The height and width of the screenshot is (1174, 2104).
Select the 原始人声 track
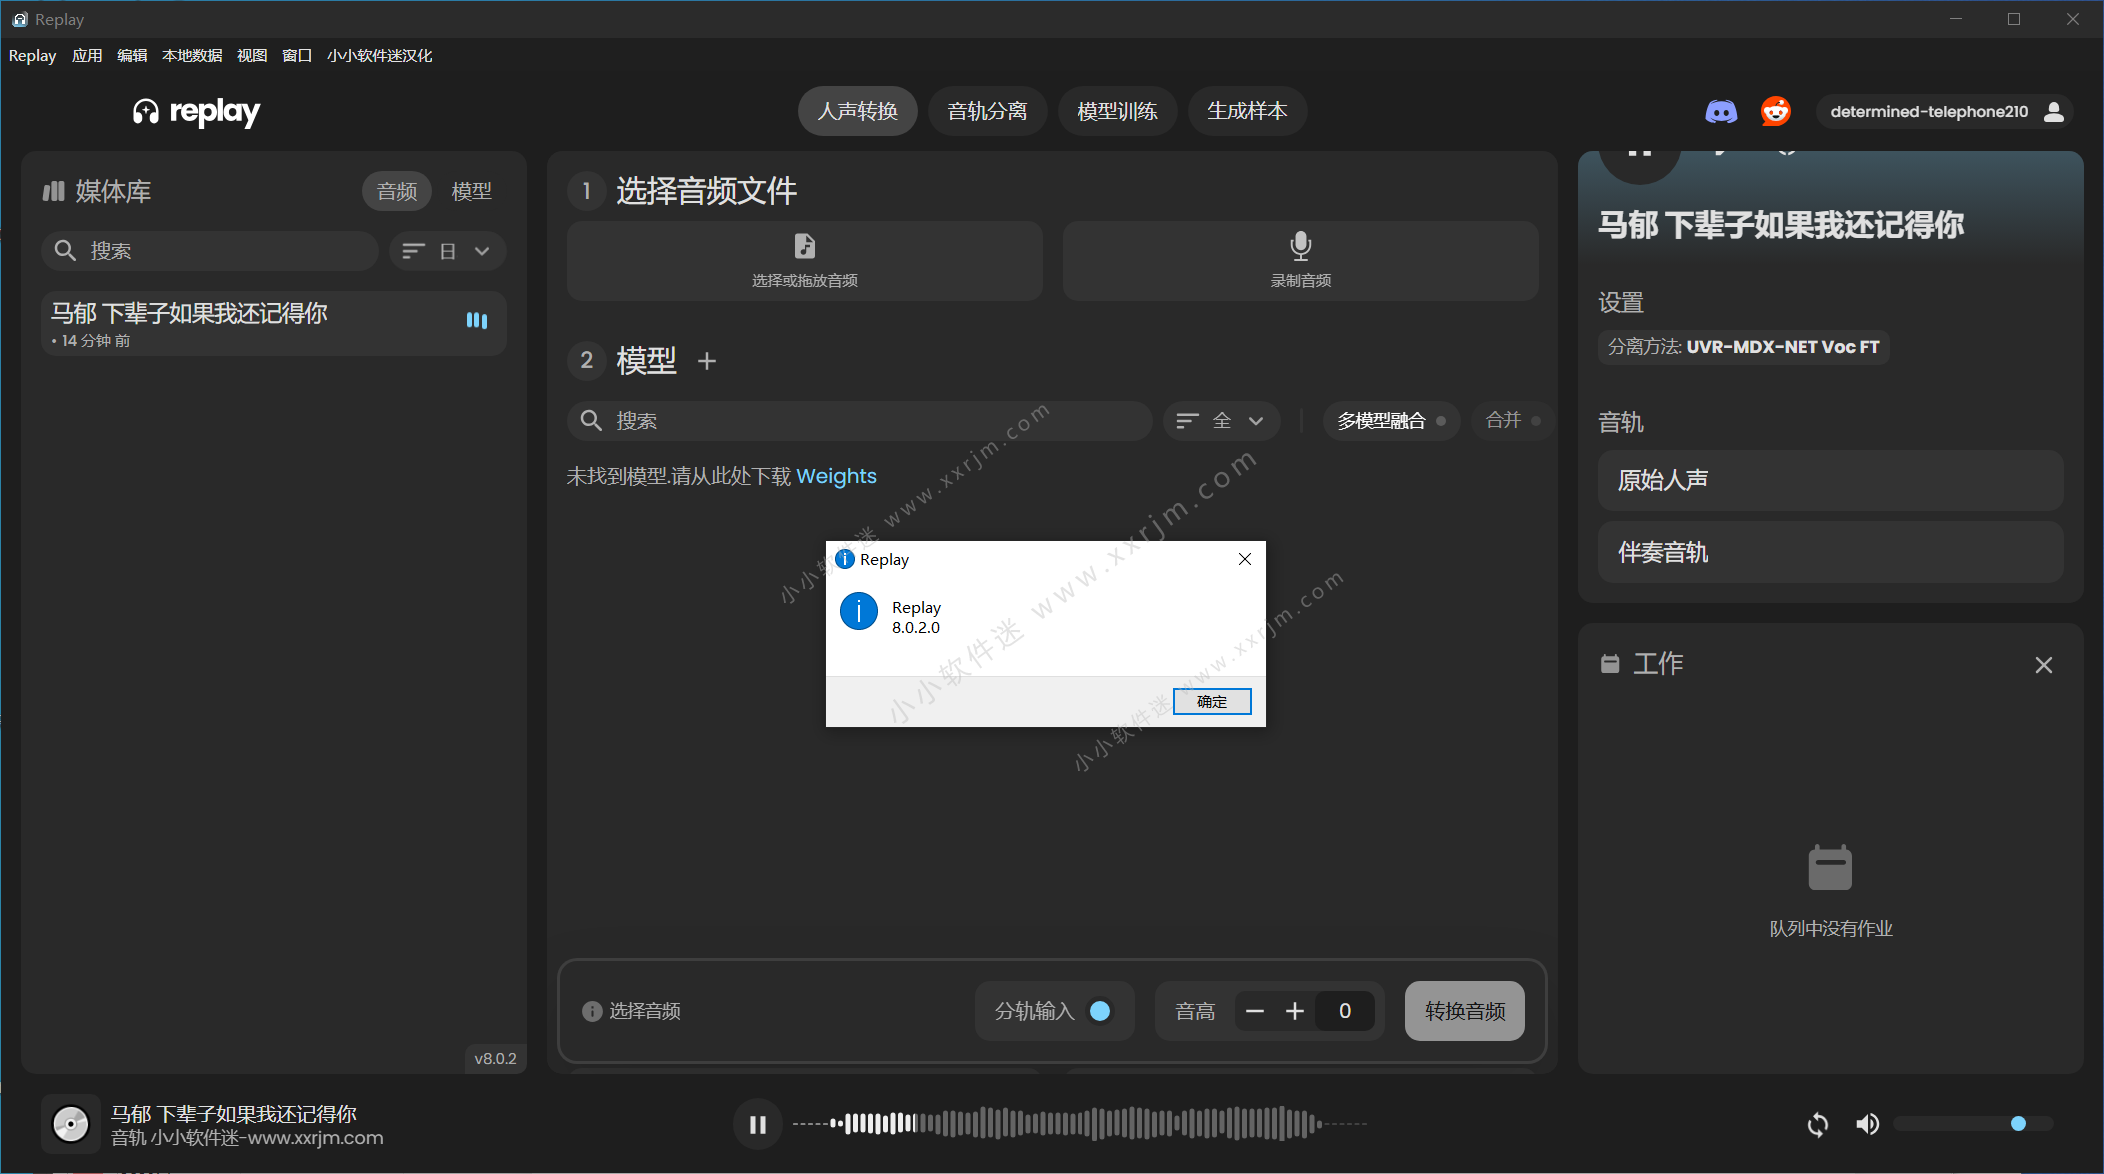pos(1830,480)
